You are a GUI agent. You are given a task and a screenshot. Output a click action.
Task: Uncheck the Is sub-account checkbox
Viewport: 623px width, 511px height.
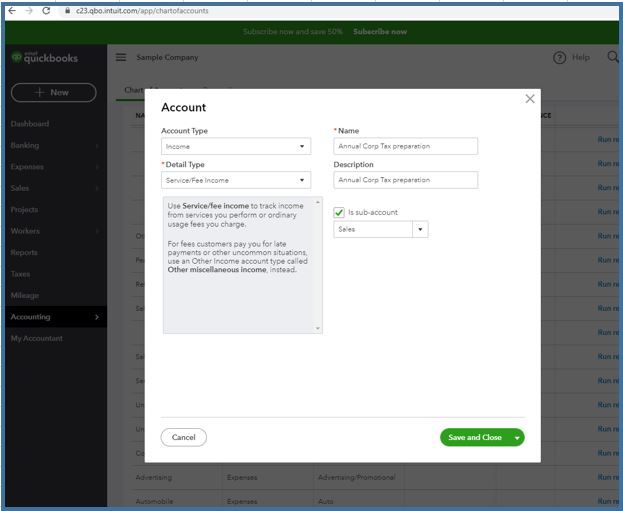pos(339,213)
